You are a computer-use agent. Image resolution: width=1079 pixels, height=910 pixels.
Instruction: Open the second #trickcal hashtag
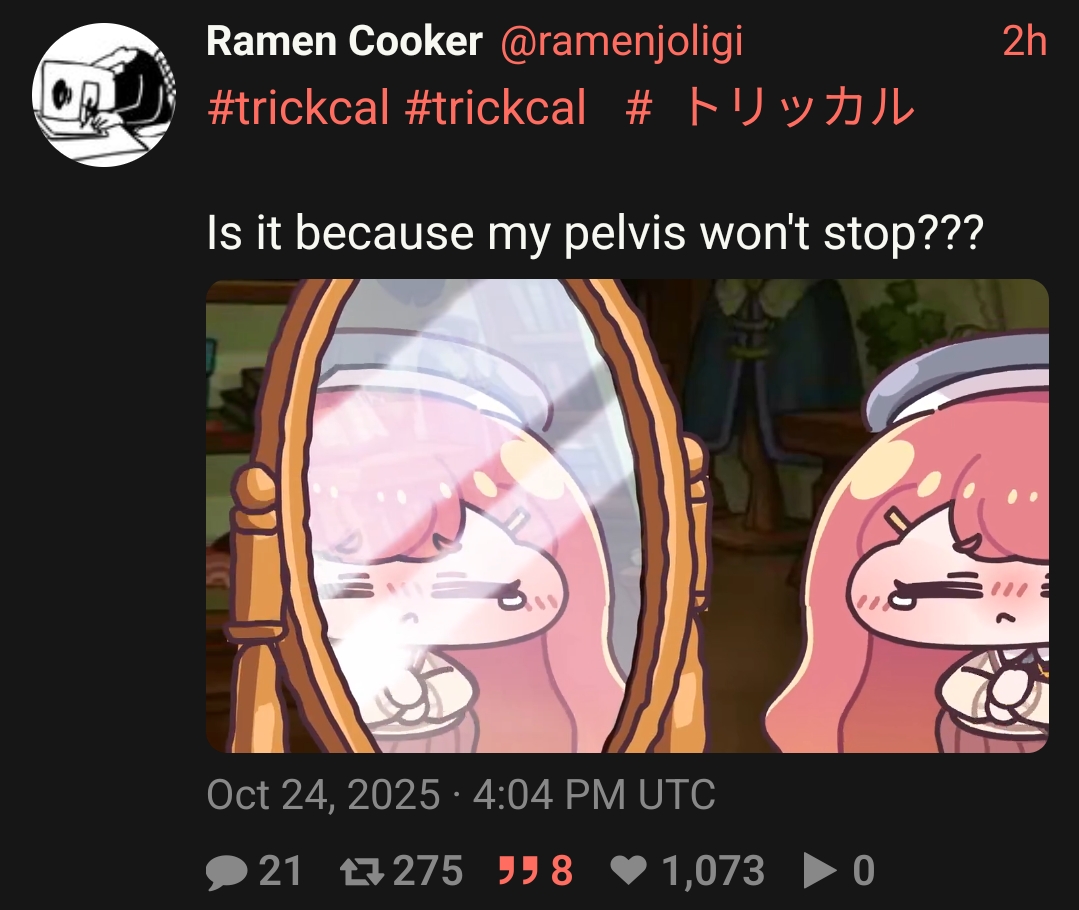(x=495, y=108)
